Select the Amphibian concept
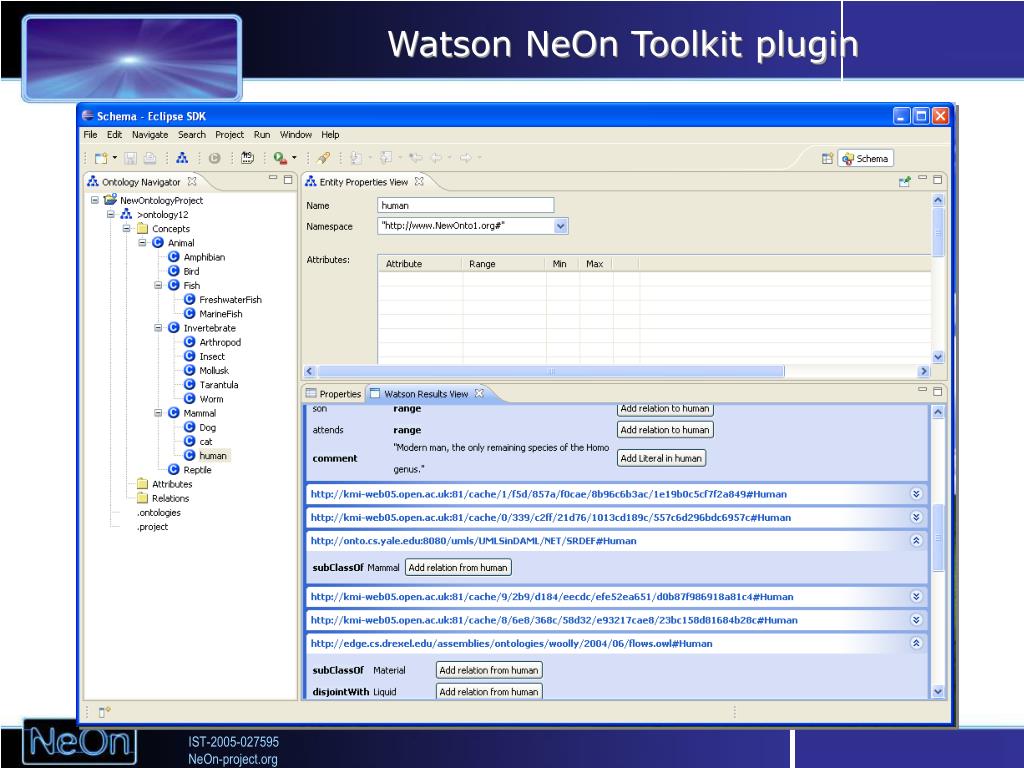The image size is (1024, 768). coord(204,257)
